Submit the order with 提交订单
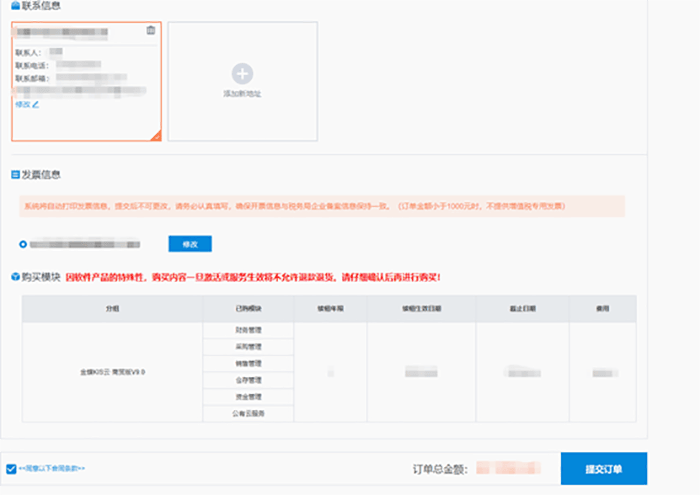Viewport: 700px width, 495px height. [x=603, y=469]
